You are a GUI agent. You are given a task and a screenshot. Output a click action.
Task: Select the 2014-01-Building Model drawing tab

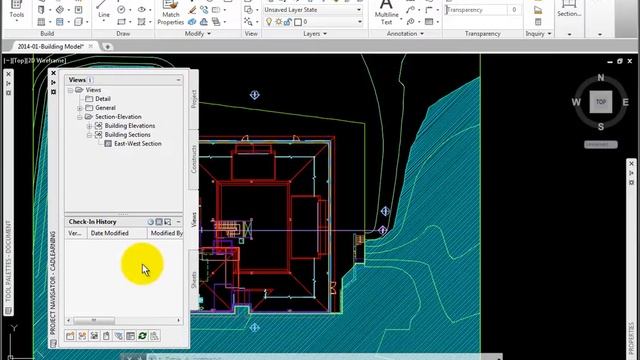51,47
